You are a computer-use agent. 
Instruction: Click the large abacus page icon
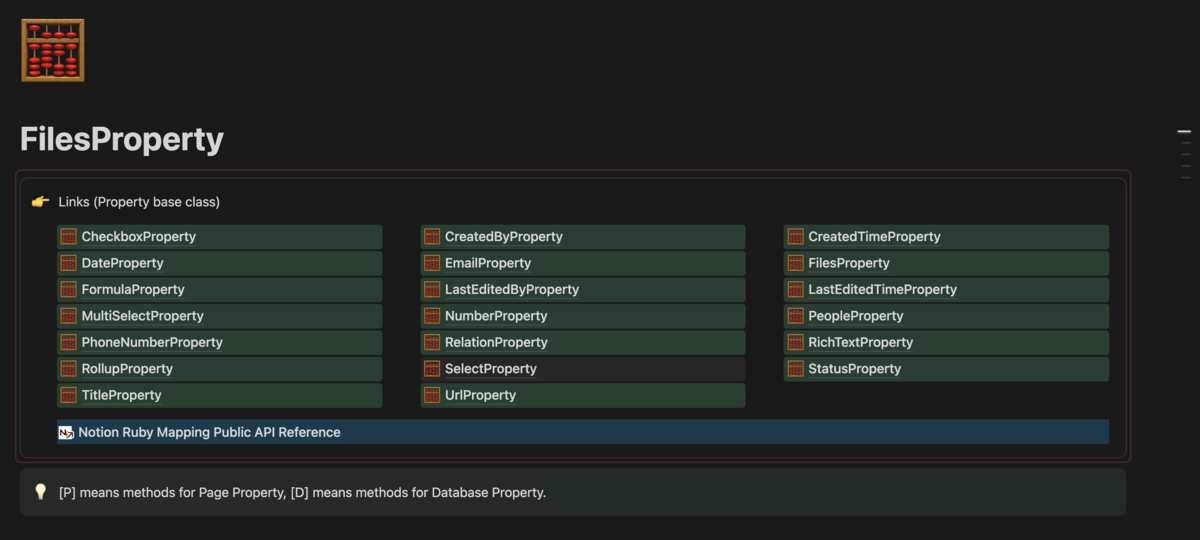52,50
